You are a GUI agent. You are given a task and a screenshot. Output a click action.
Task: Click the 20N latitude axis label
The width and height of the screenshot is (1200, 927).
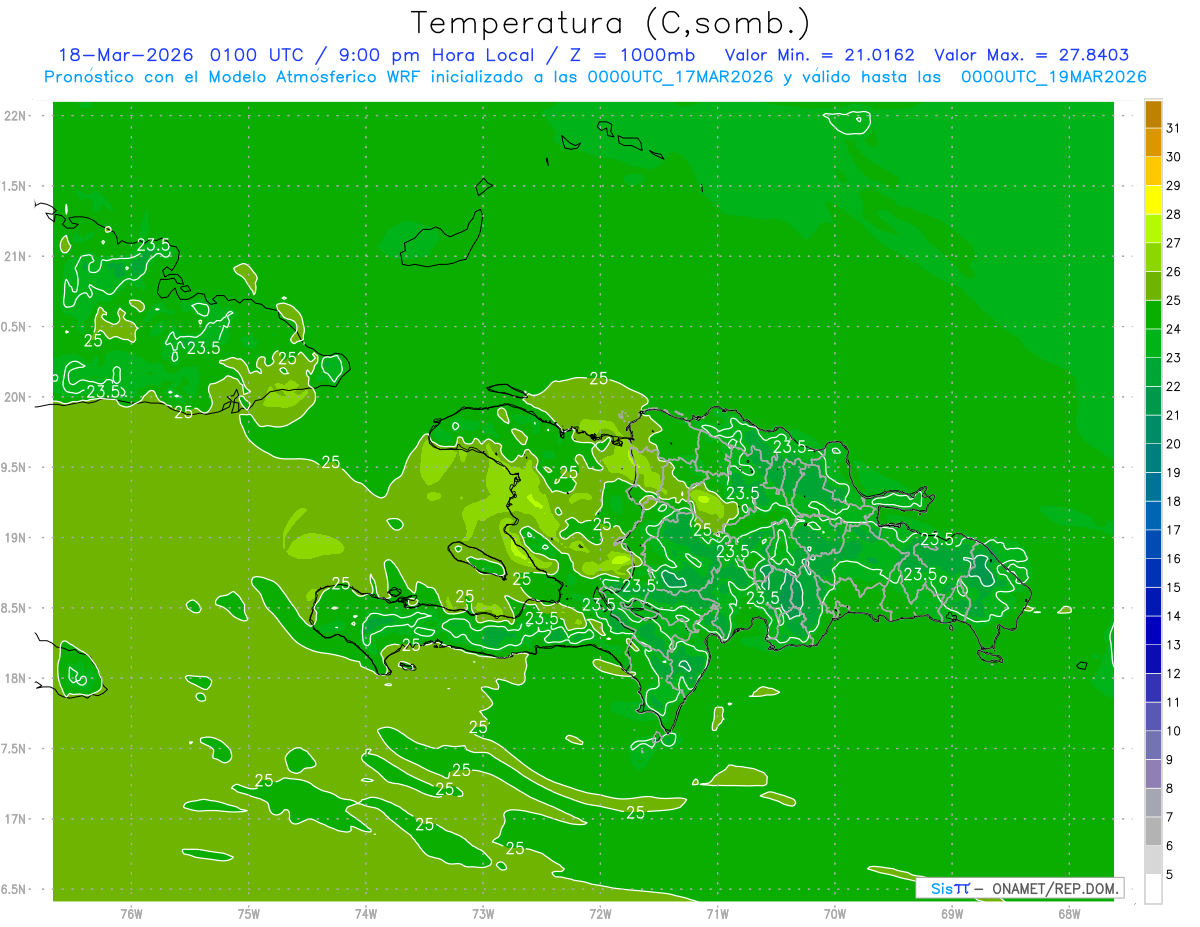[x=16, y=397]
